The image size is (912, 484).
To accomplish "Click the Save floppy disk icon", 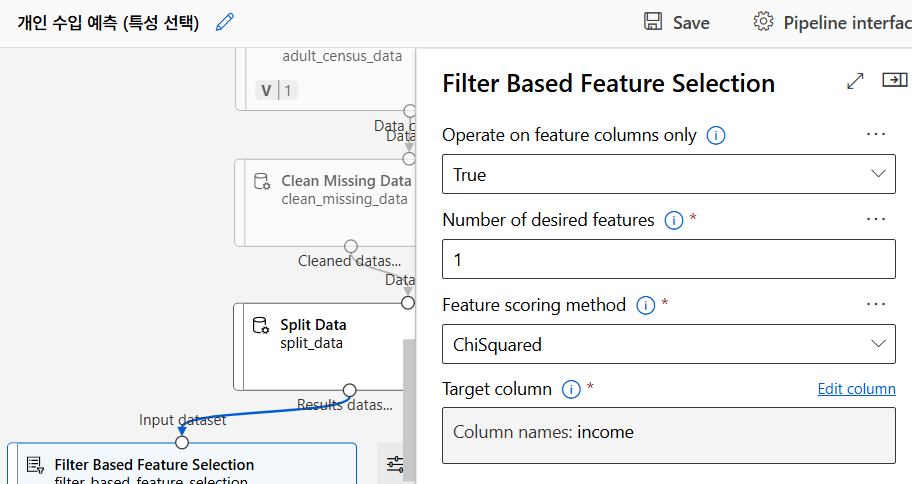I will [653, 22].
